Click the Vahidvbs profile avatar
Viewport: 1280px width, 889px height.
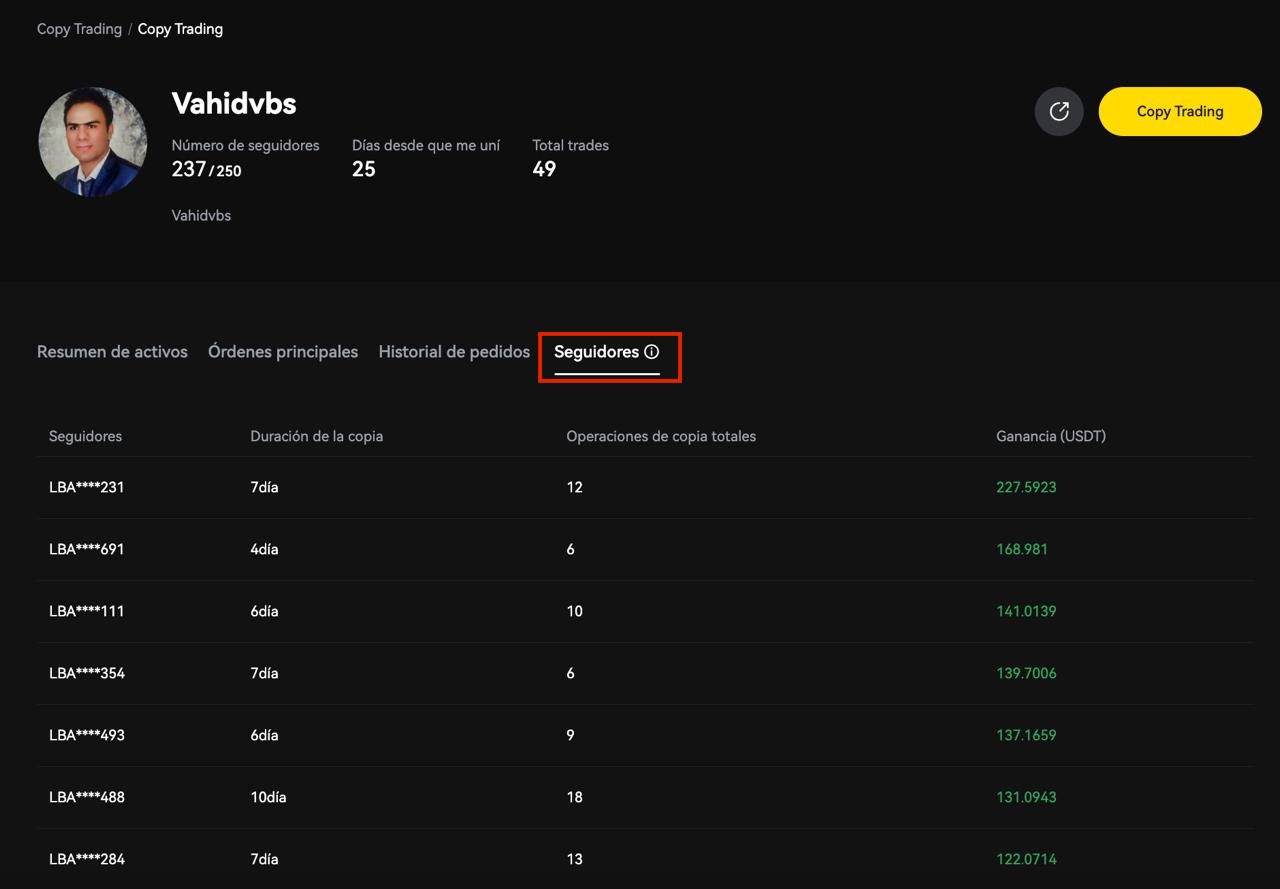point(93,141)
